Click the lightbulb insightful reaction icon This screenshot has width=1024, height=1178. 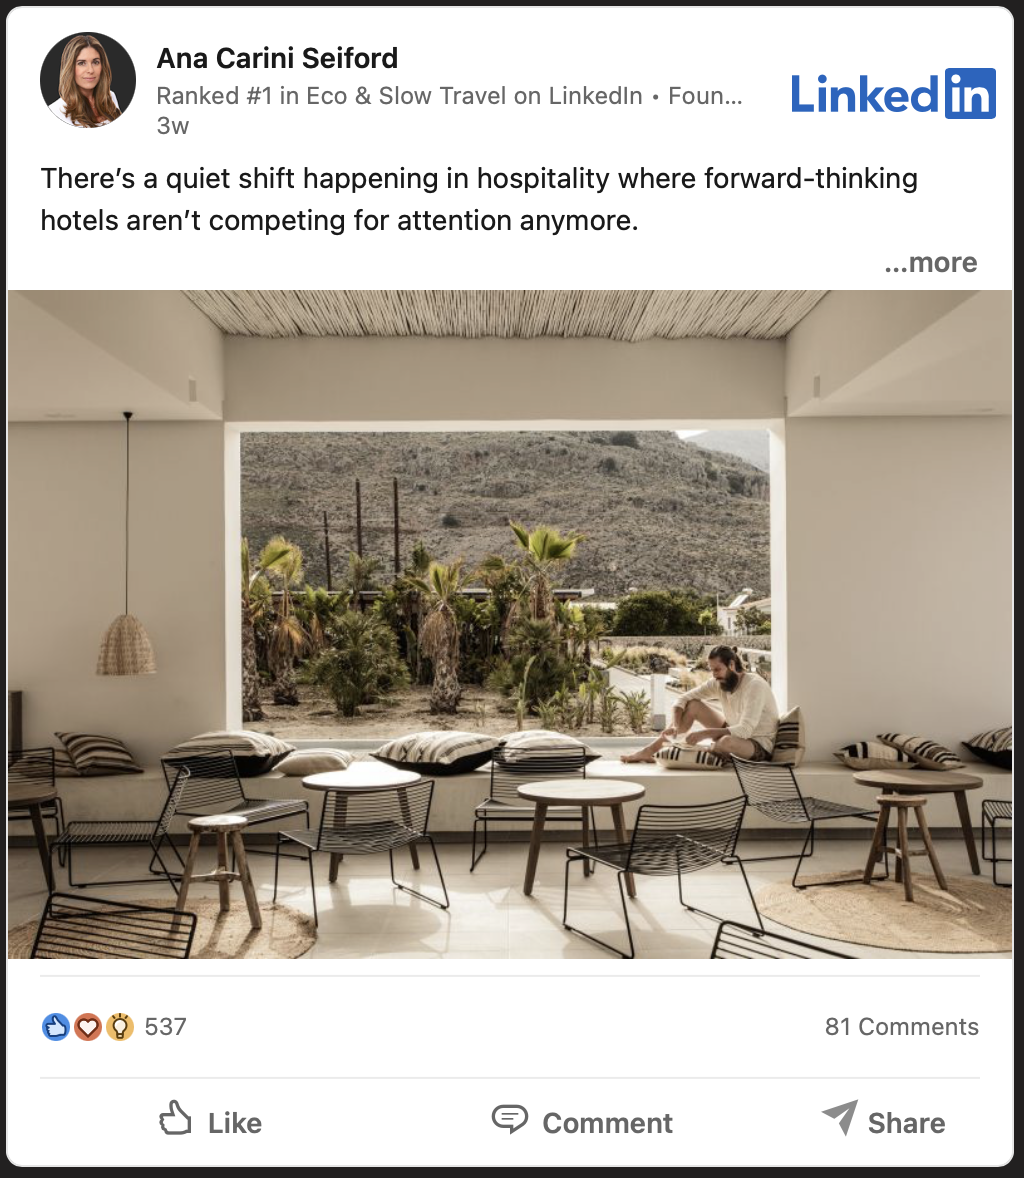pos(119,1026)
